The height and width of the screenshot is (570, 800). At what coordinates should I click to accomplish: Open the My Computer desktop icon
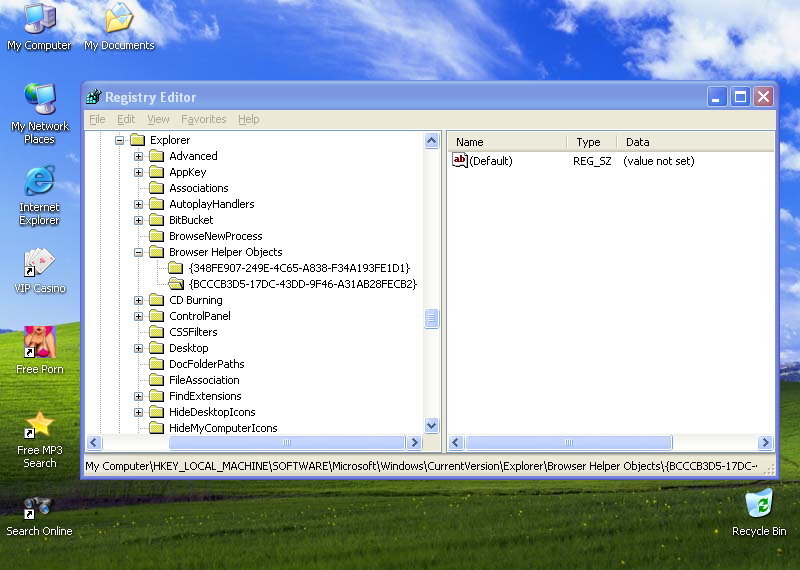39,19
